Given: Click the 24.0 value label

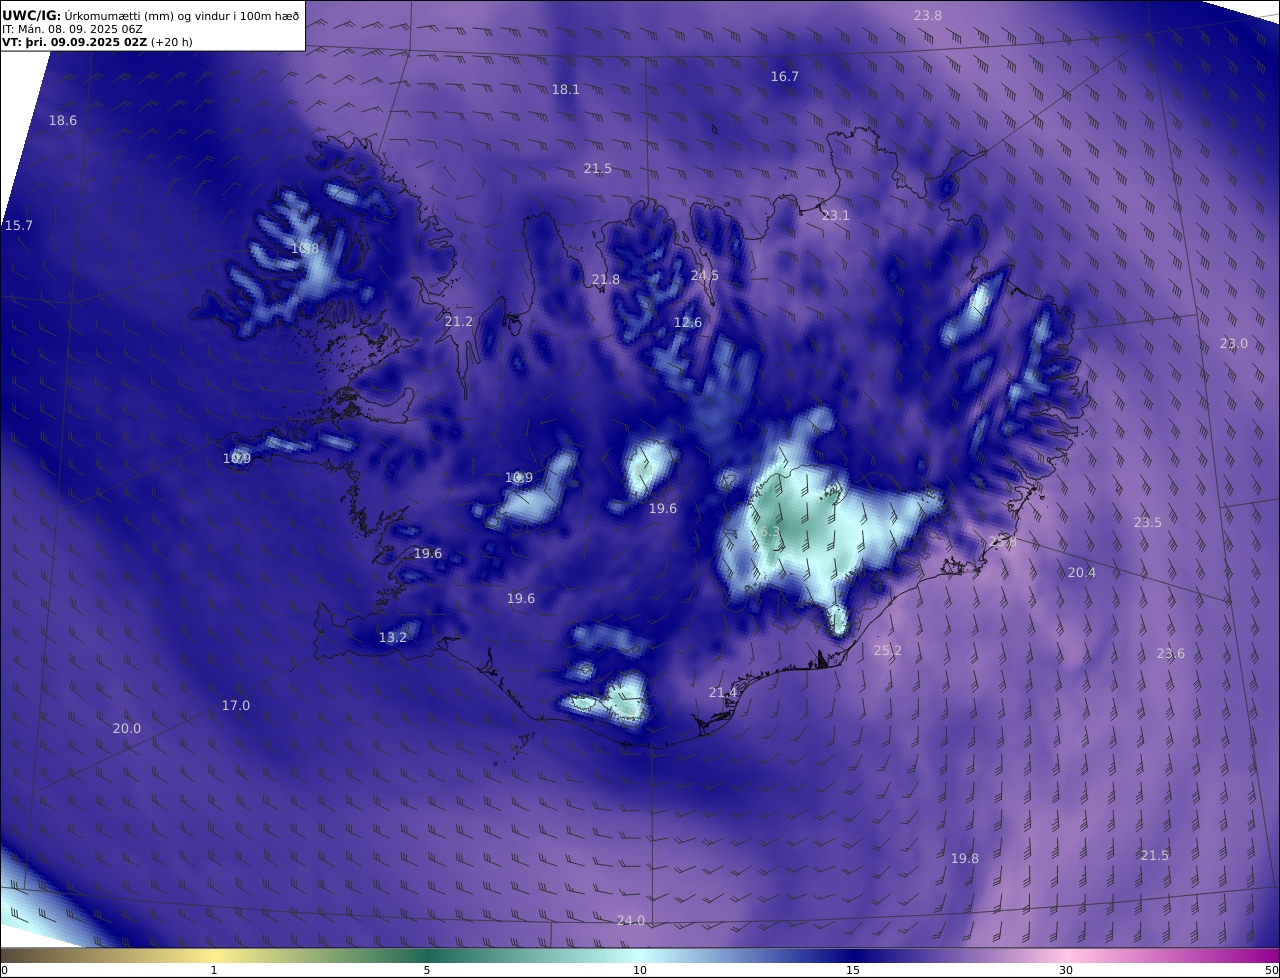Looking at the screenshot, I should (631, 921).
